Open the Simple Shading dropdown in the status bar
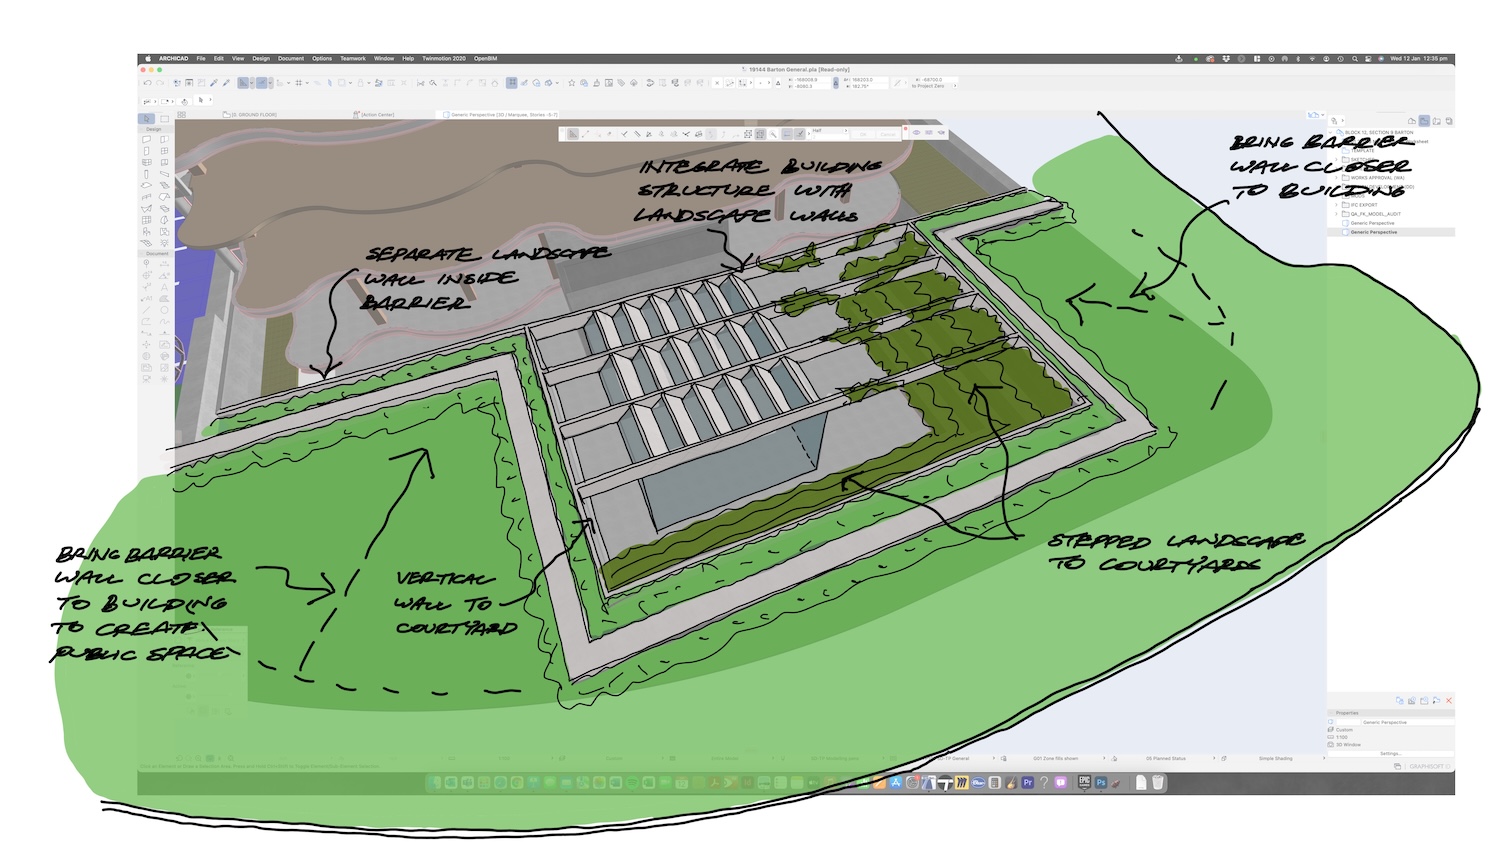The width and height of the screenshot is (1500, 844). (x=1276, y=759)
